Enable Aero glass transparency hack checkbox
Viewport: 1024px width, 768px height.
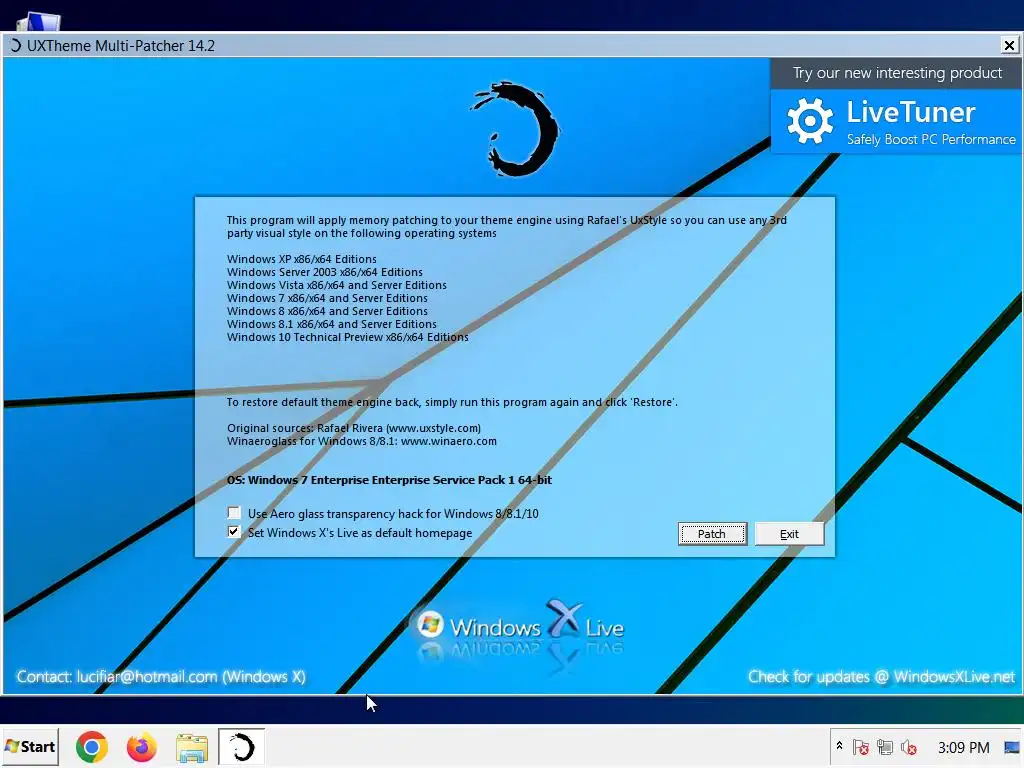[234, 513]
